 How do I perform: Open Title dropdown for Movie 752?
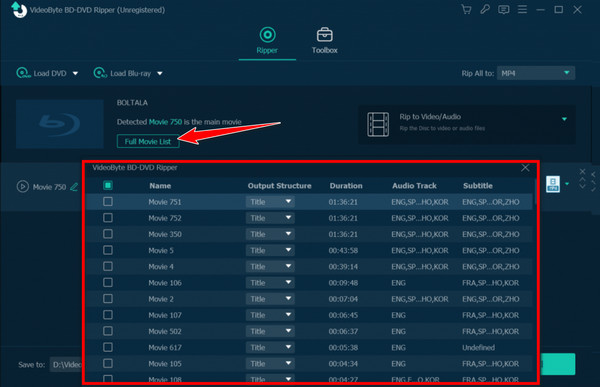click(270, 218)
